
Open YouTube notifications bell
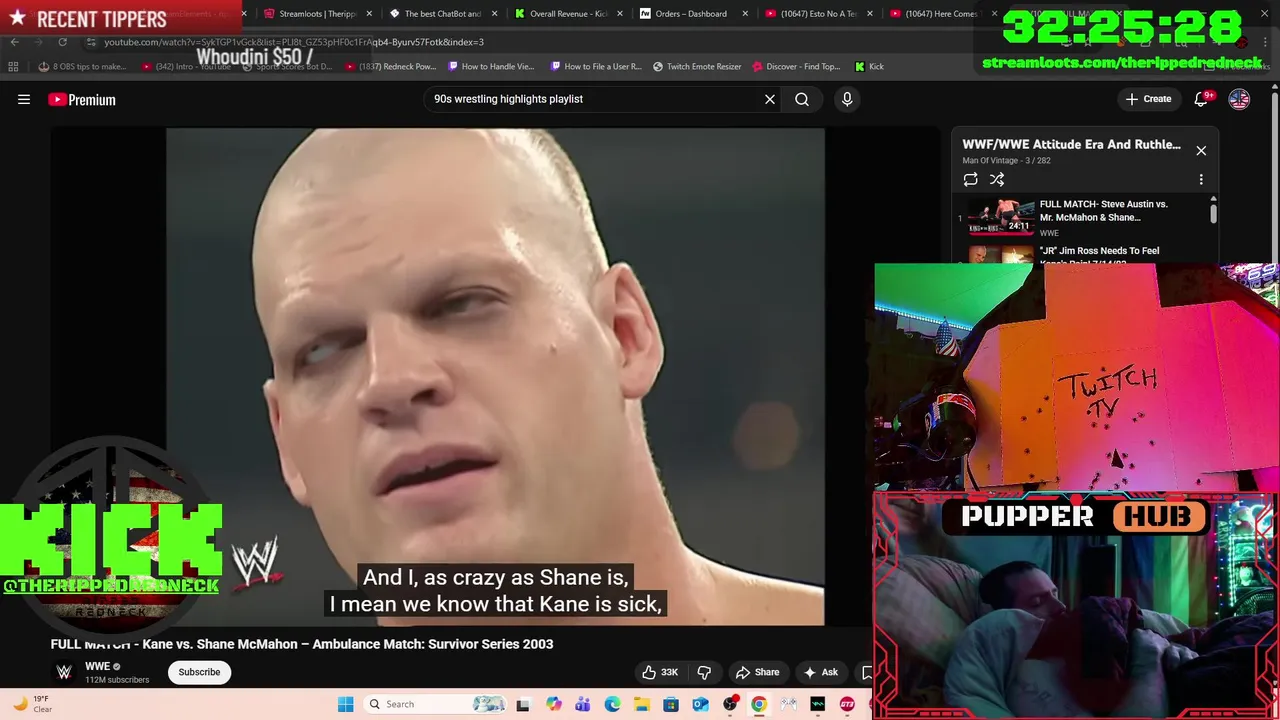point(1201,99)
